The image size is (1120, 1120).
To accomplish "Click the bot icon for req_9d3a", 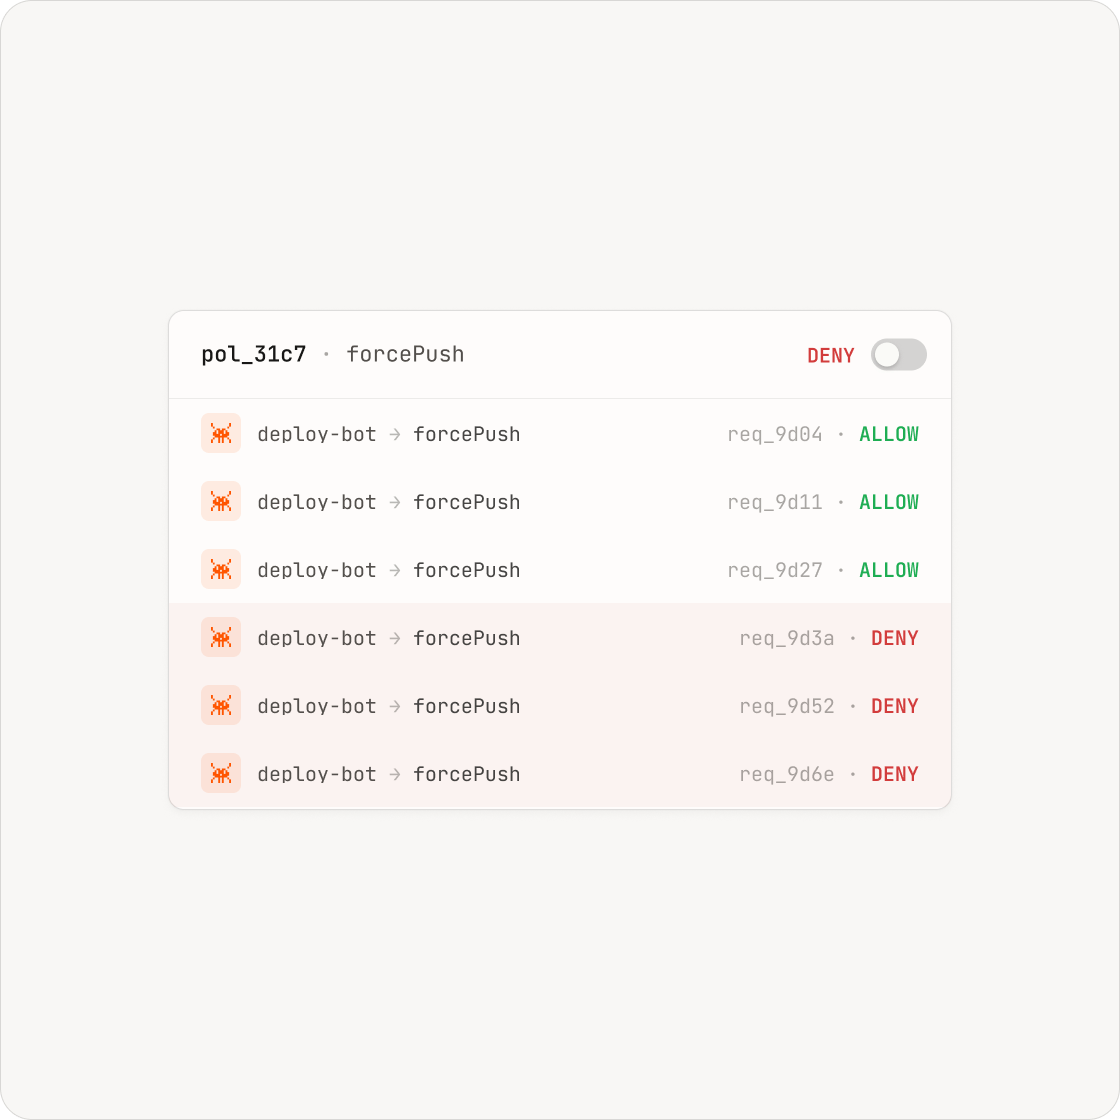I will [x=221, y=637].
